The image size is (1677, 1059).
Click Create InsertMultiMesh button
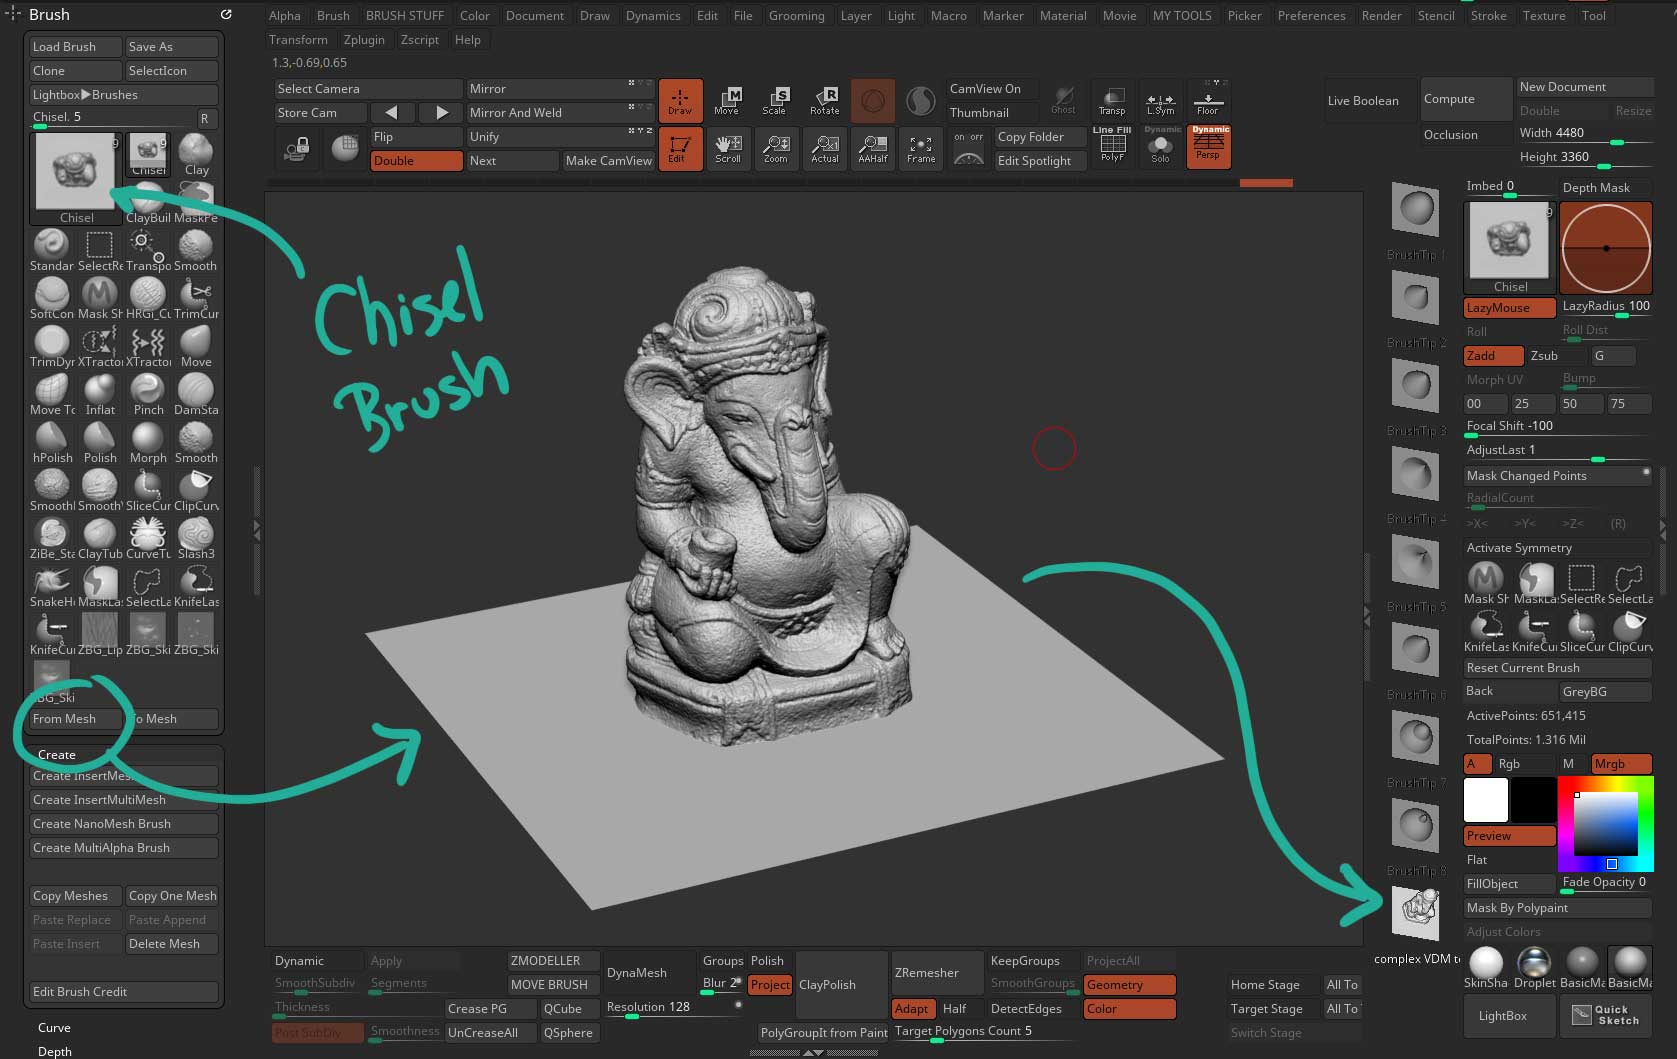coord(124,800)
